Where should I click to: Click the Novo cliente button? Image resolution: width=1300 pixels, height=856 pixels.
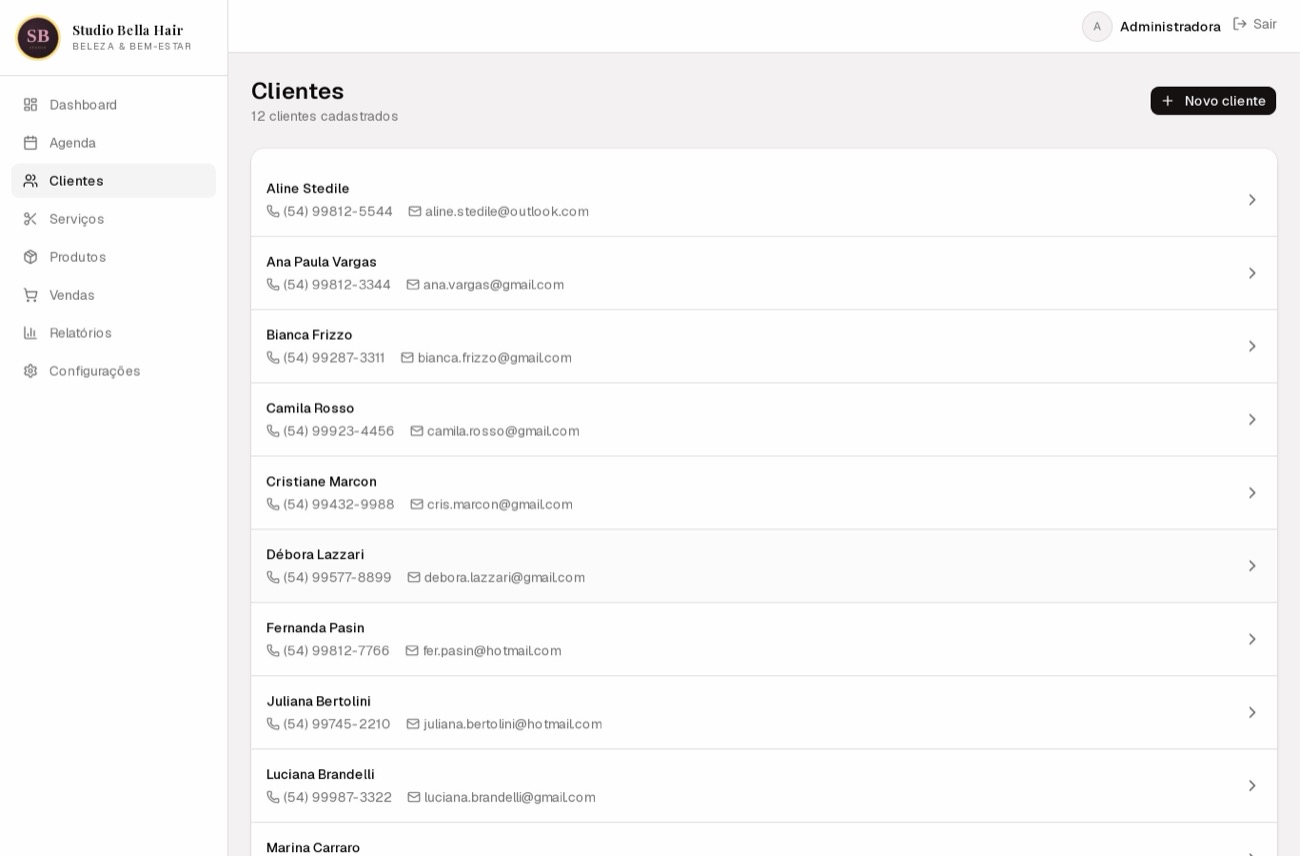coord(1213,101)
